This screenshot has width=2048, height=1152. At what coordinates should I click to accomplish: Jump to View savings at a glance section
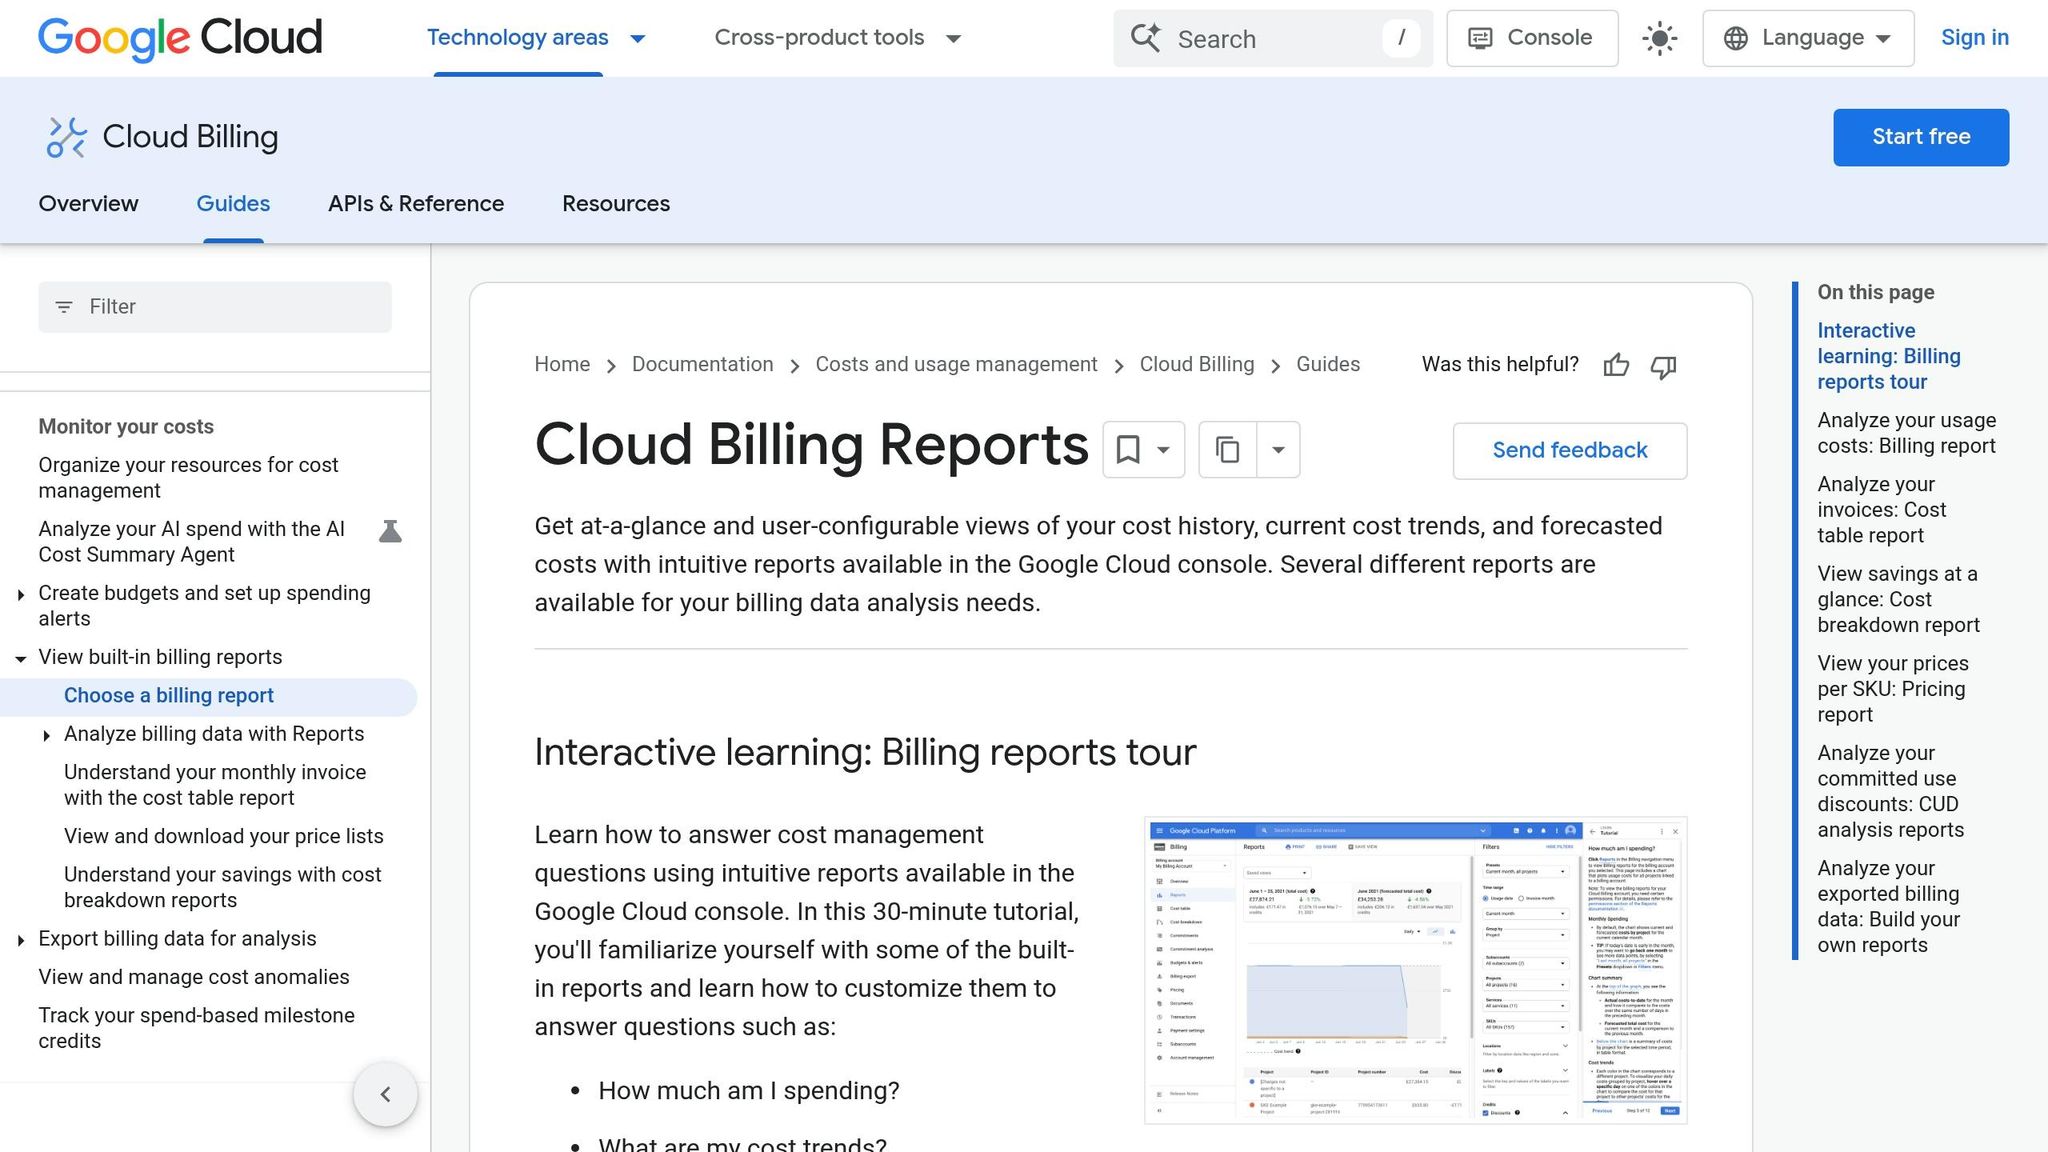click(1898, 599)
